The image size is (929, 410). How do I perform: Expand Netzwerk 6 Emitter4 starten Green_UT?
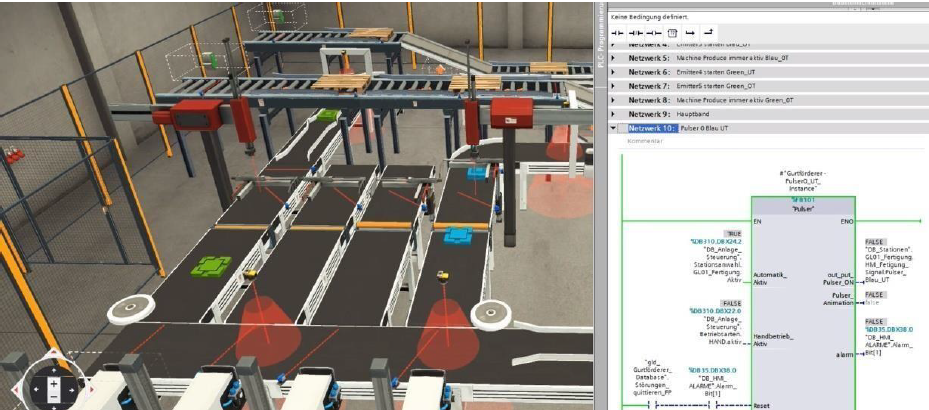(613, 72)
